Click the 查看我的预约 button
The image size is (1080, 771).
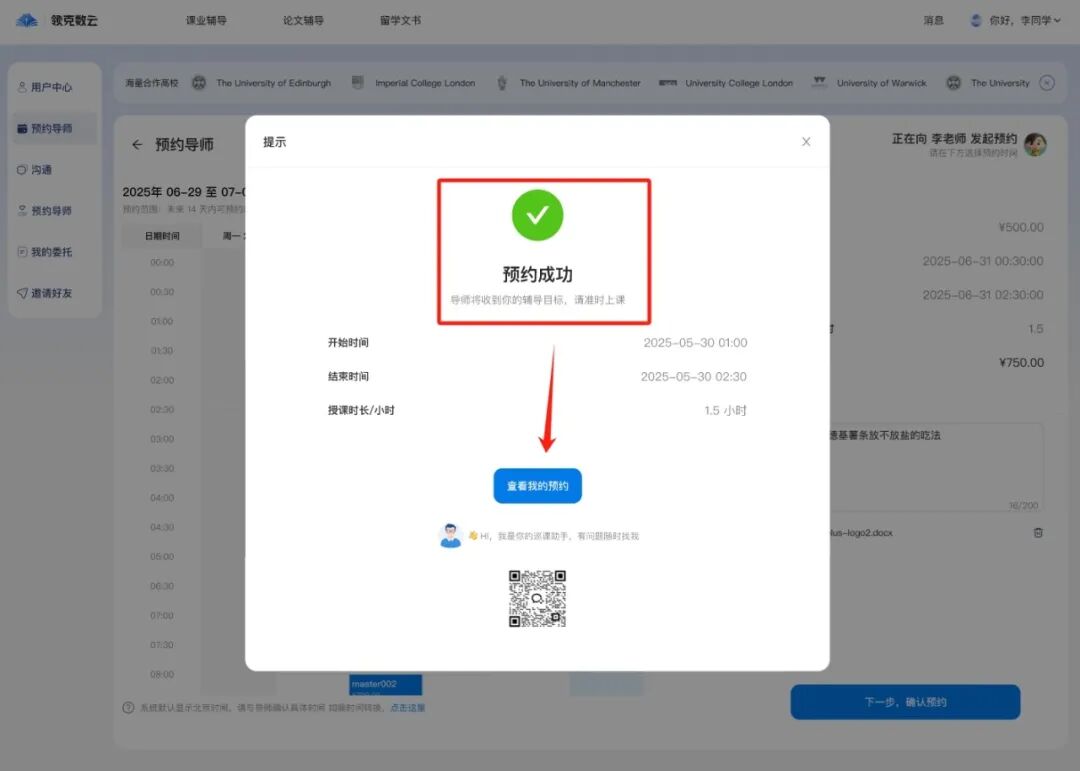[x=537, y=485]
